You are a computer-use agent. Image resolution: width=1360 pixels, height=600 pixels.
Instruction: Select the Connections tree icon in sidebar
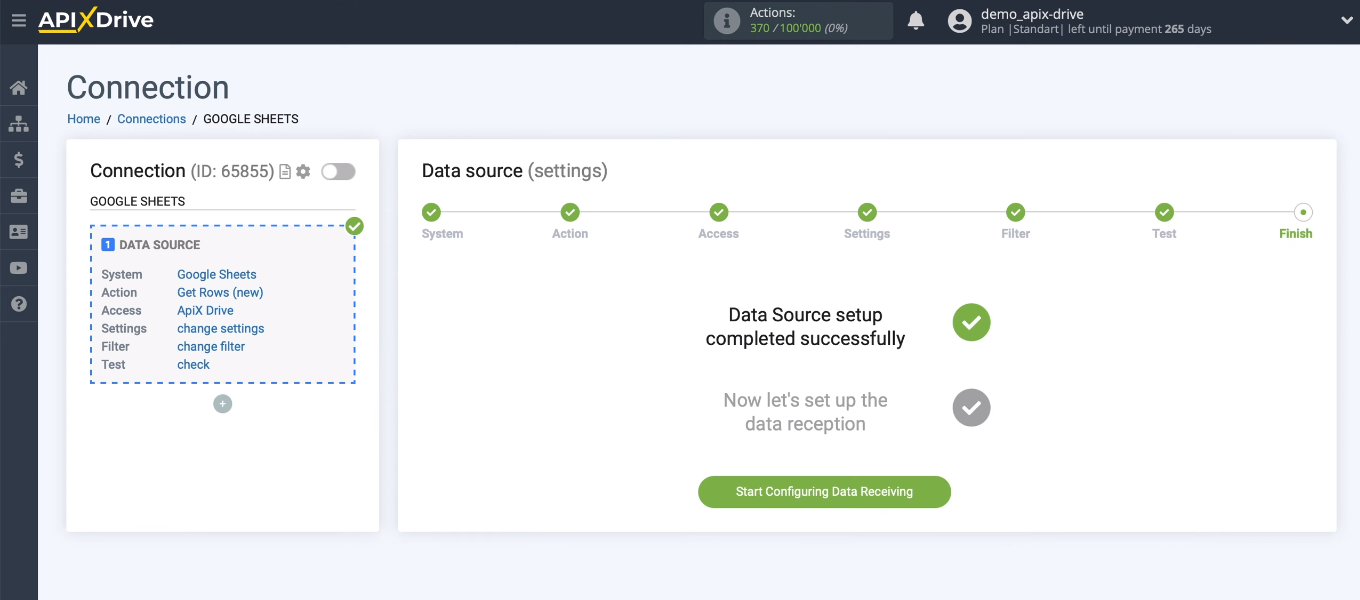click(x=18, y=123)
